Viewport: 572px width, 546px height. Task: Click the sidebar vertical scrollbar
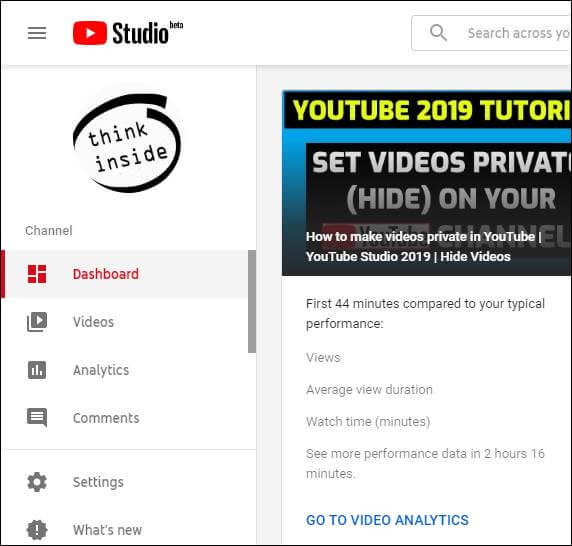point(252,301)
